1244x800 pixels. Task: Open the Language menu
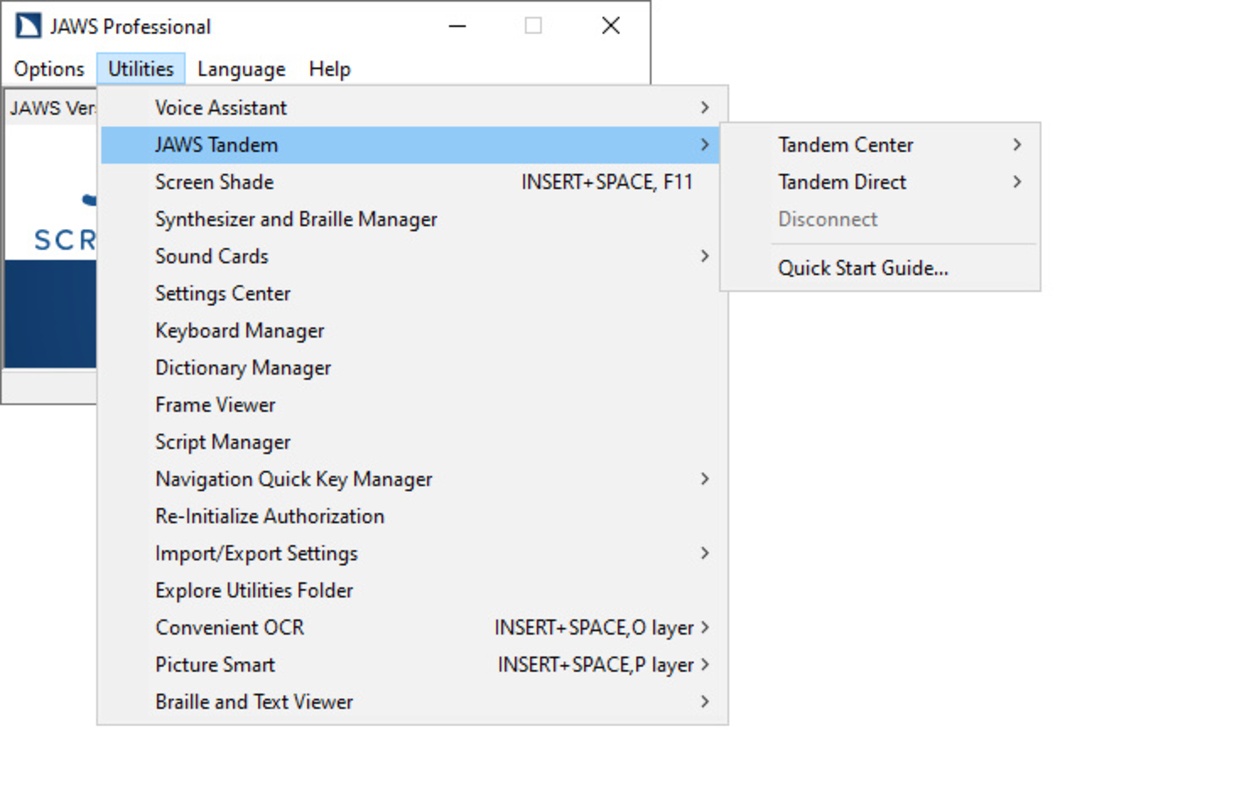[x=241, y=69]
